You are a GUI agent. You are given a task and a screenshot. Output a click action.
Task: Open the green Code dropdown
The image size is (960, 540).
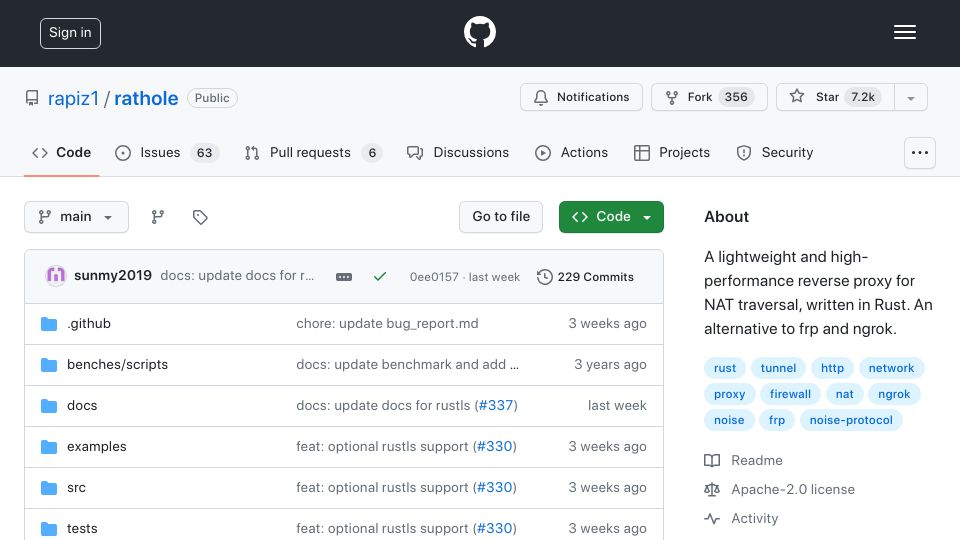tap(611, 217)
